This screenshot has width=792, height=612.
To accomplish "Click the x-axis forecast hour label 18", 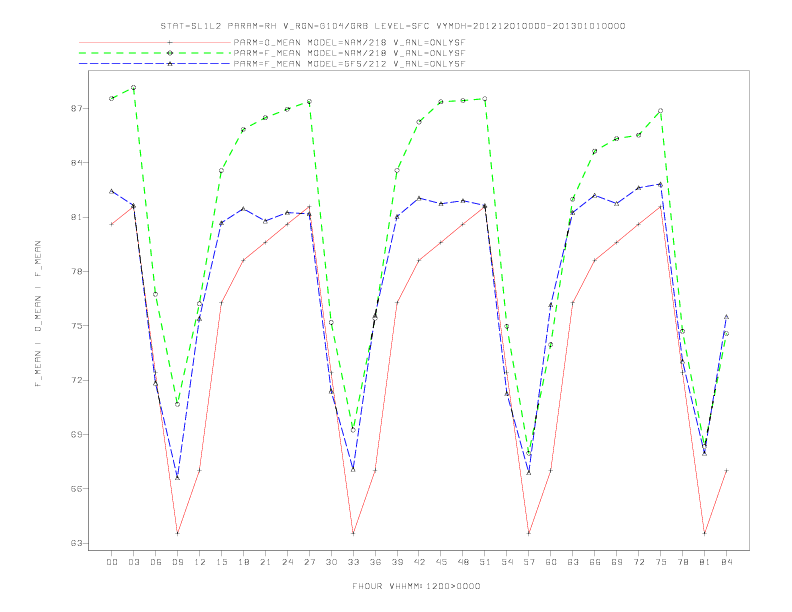I will [x=243, y=562].
